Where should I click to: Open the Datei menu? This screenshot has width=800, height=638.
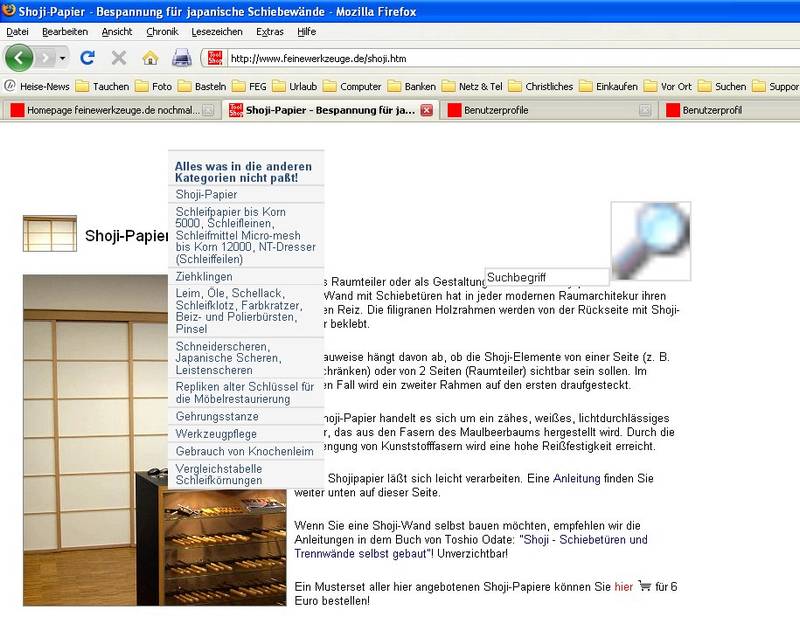click(17, 32)
